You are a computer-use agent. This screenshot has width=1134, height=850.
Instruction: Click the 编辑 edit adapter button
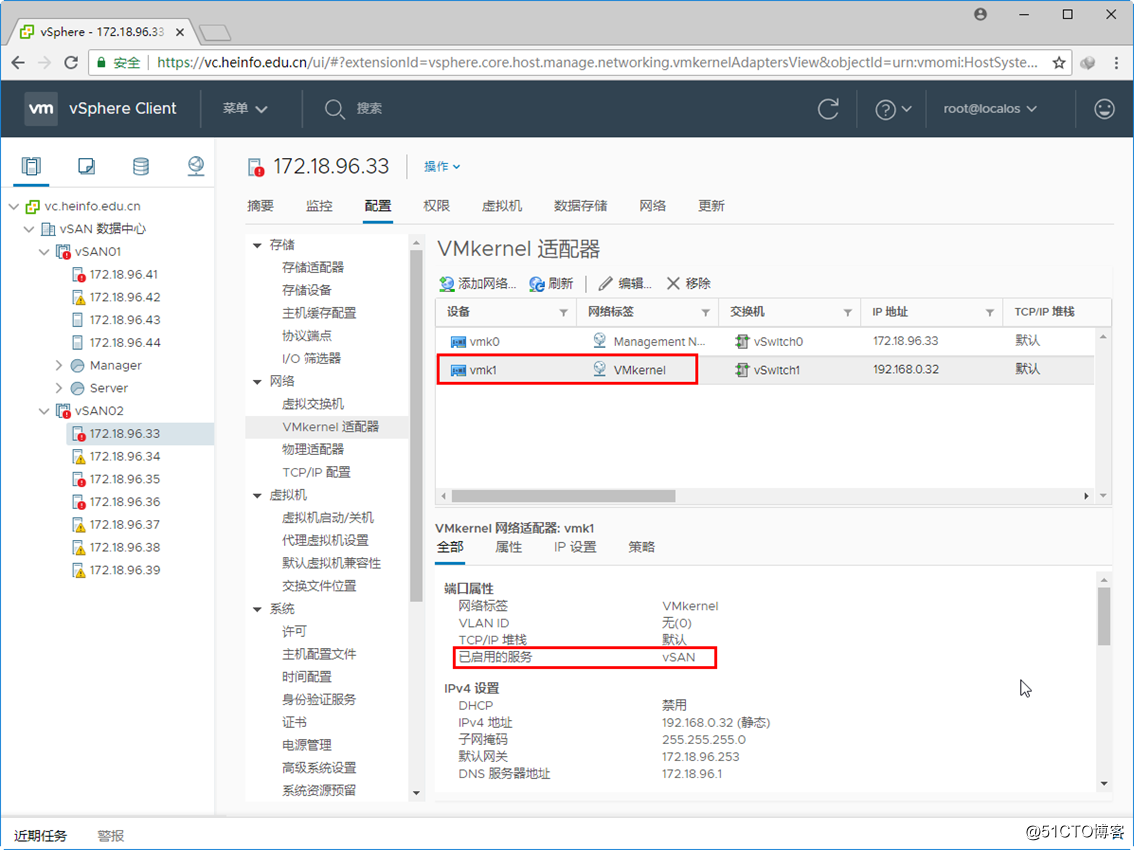625,284
